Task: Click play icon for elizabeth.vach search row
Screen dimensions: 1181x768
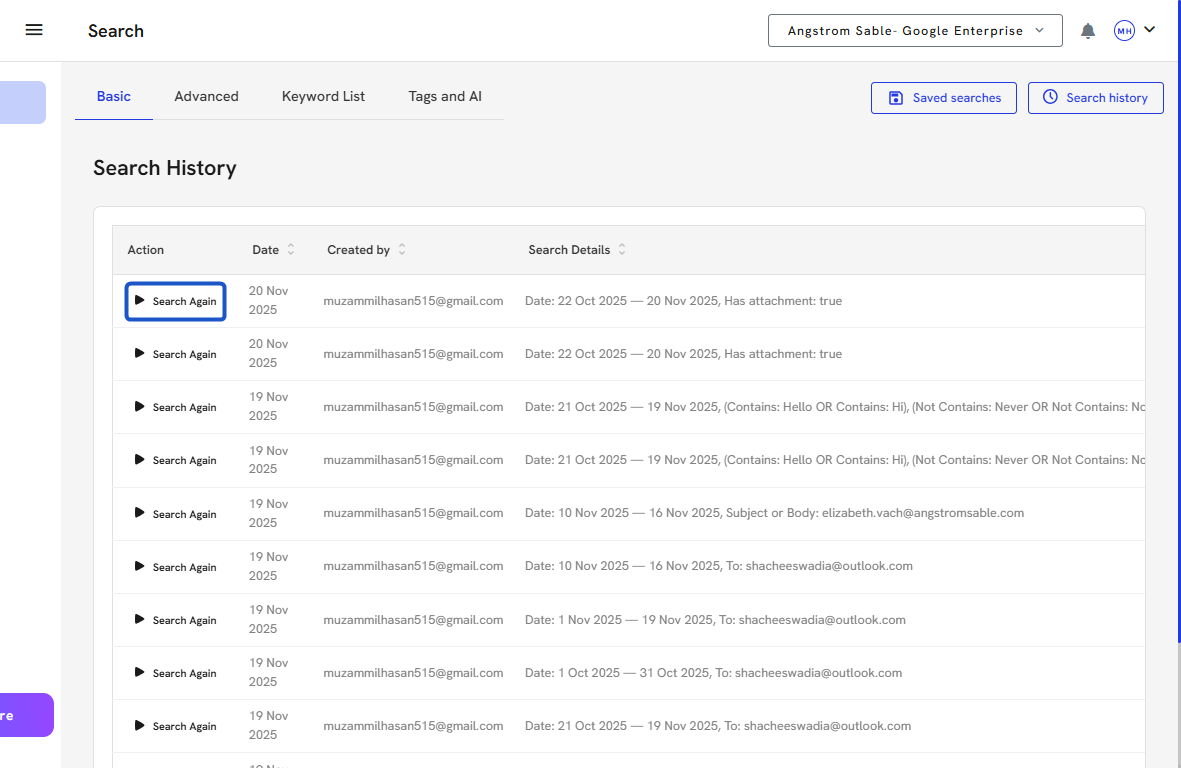Action: [x=140, y=513]
